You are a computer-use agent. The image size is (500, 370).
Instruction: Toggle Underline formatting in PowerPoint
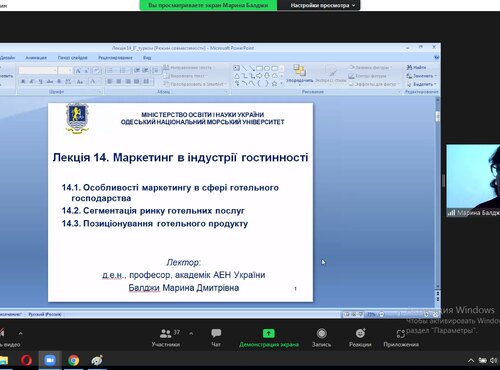click(x=40, y=81)
